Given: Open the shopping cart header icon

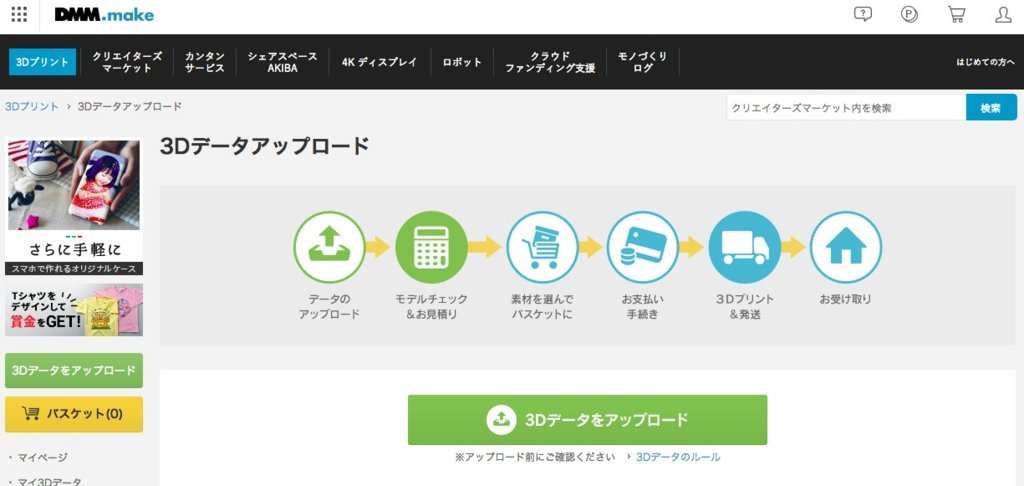Looking at the screenshot, I should tap(957, 14).
